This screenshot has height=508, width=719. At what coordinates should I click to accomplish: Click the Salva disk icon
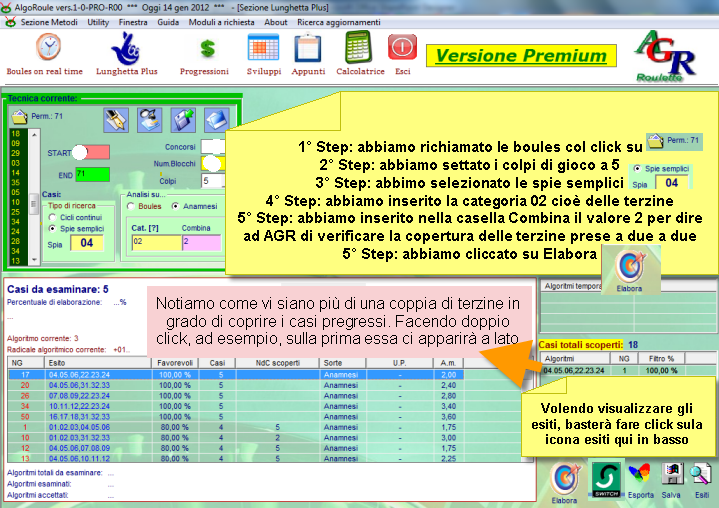(671, 474)
